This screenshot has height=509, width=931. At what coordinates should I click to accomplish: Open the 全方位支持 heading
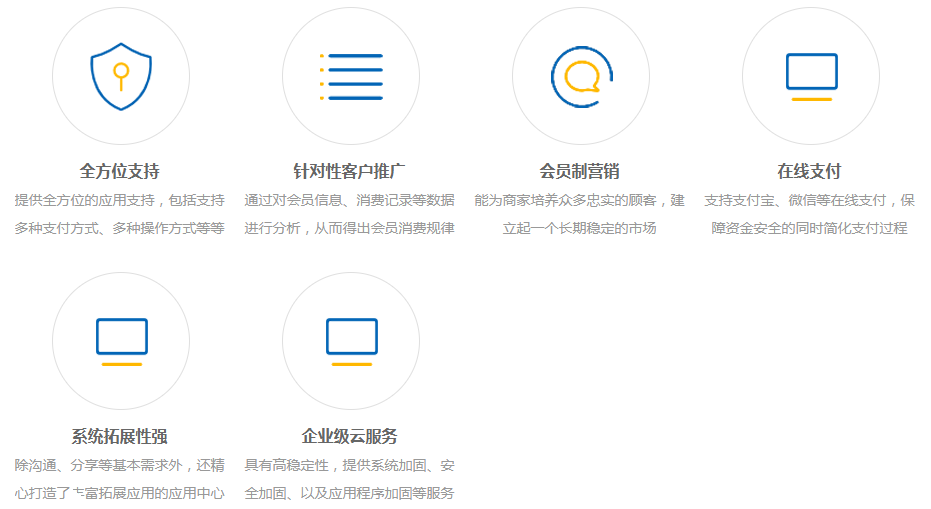click(x=120, y=171)
